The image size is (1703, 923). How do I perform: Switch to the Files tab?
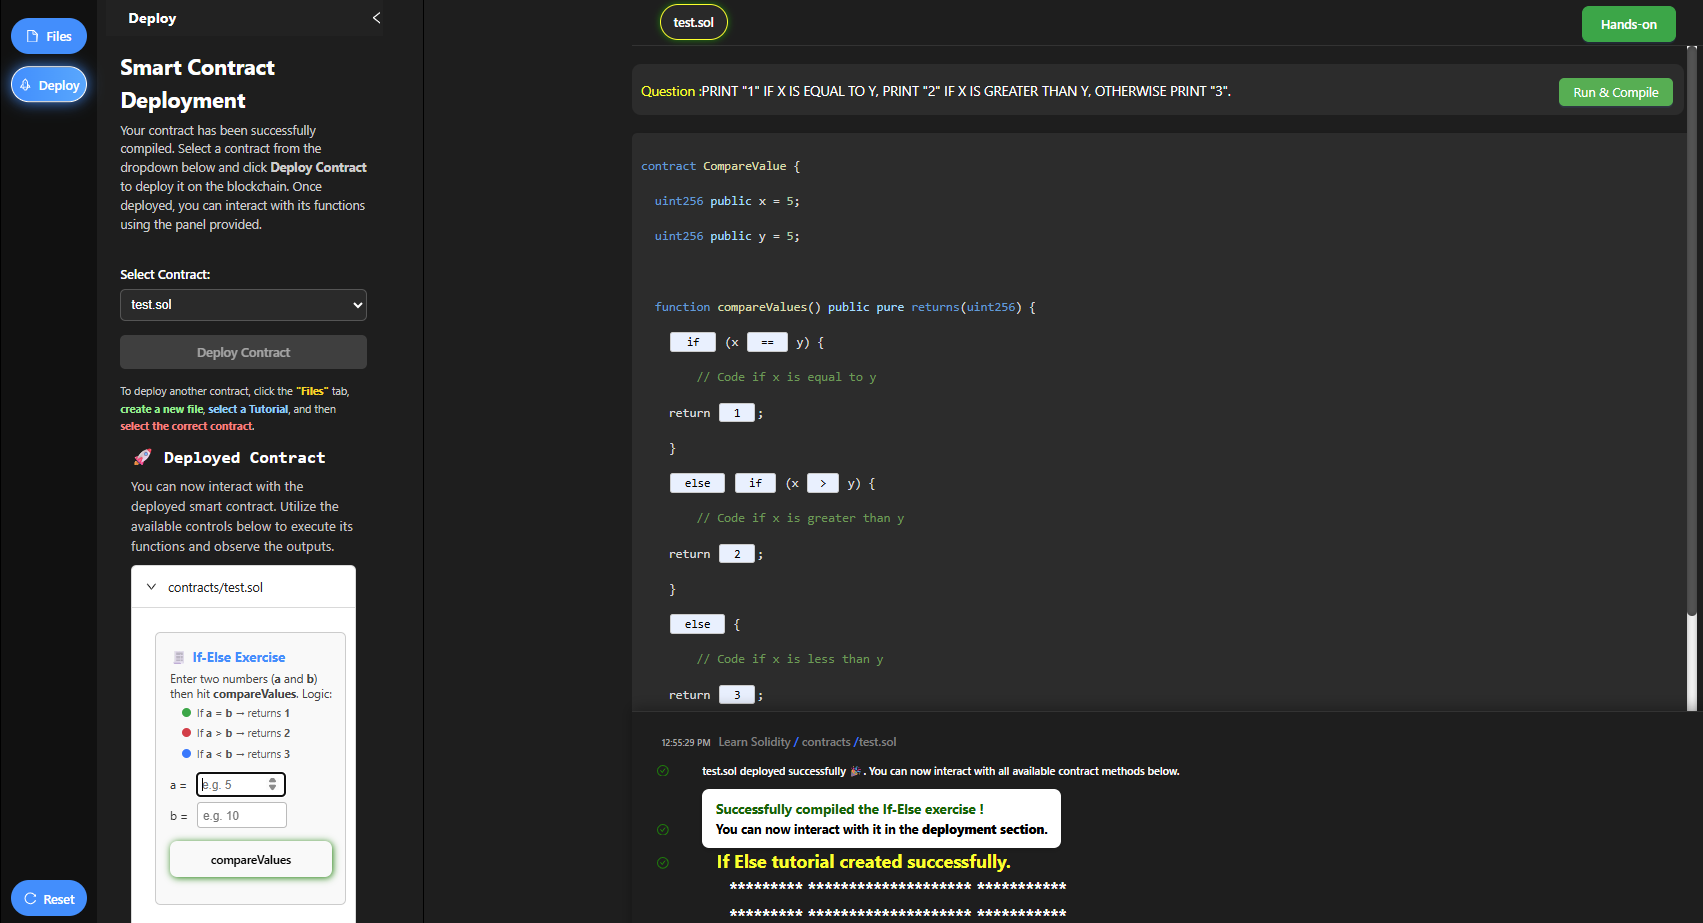point(49,36)
